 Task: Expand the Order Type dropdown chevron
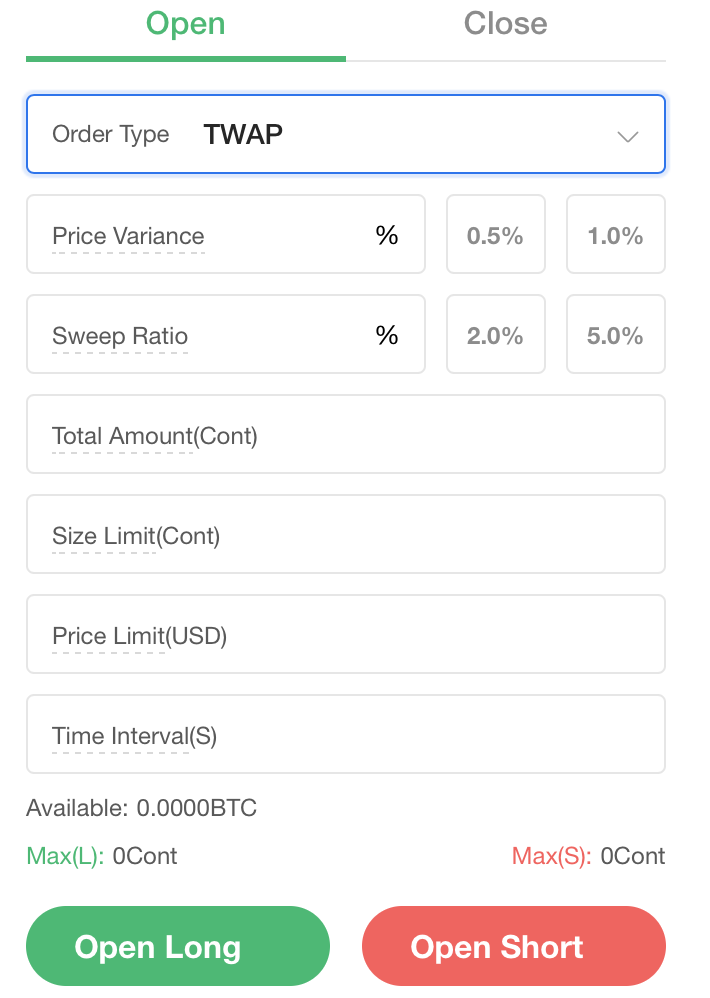pos(628,136)
